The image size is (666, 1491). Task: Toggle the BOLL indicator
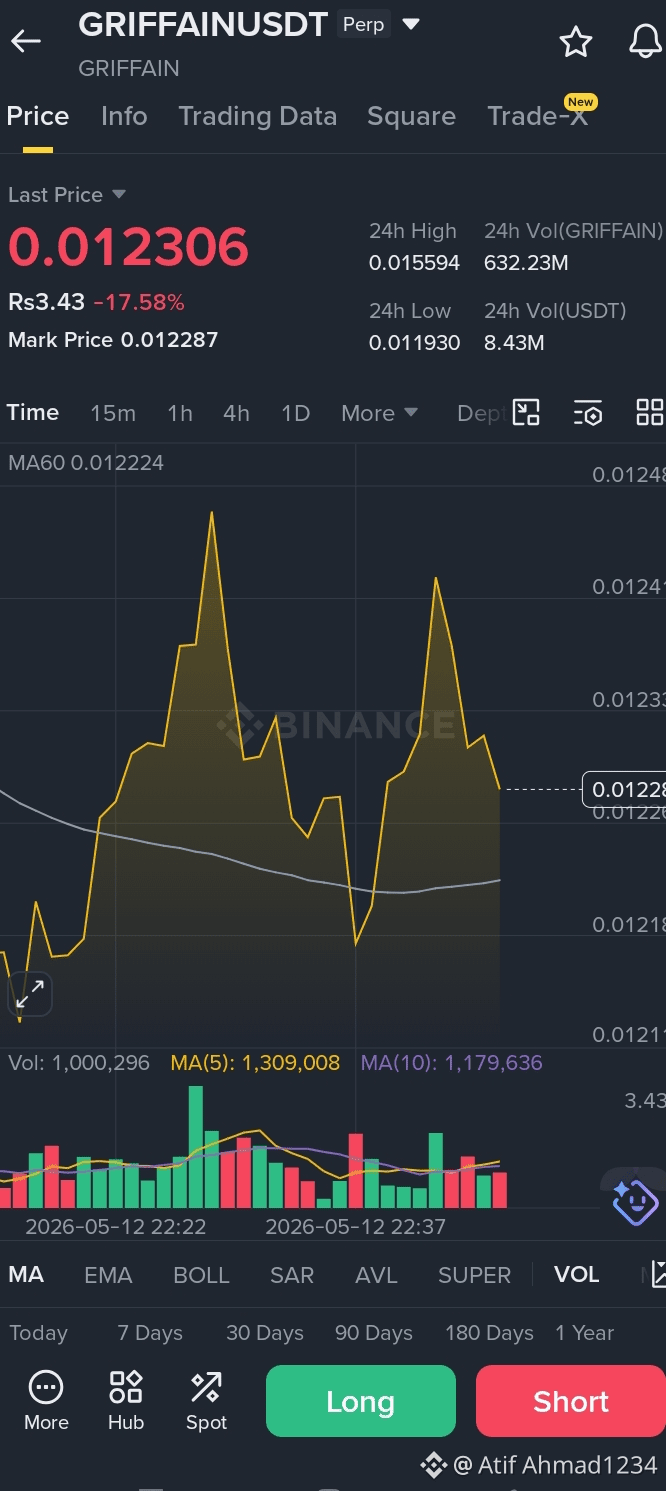(x=201, y=1275)
